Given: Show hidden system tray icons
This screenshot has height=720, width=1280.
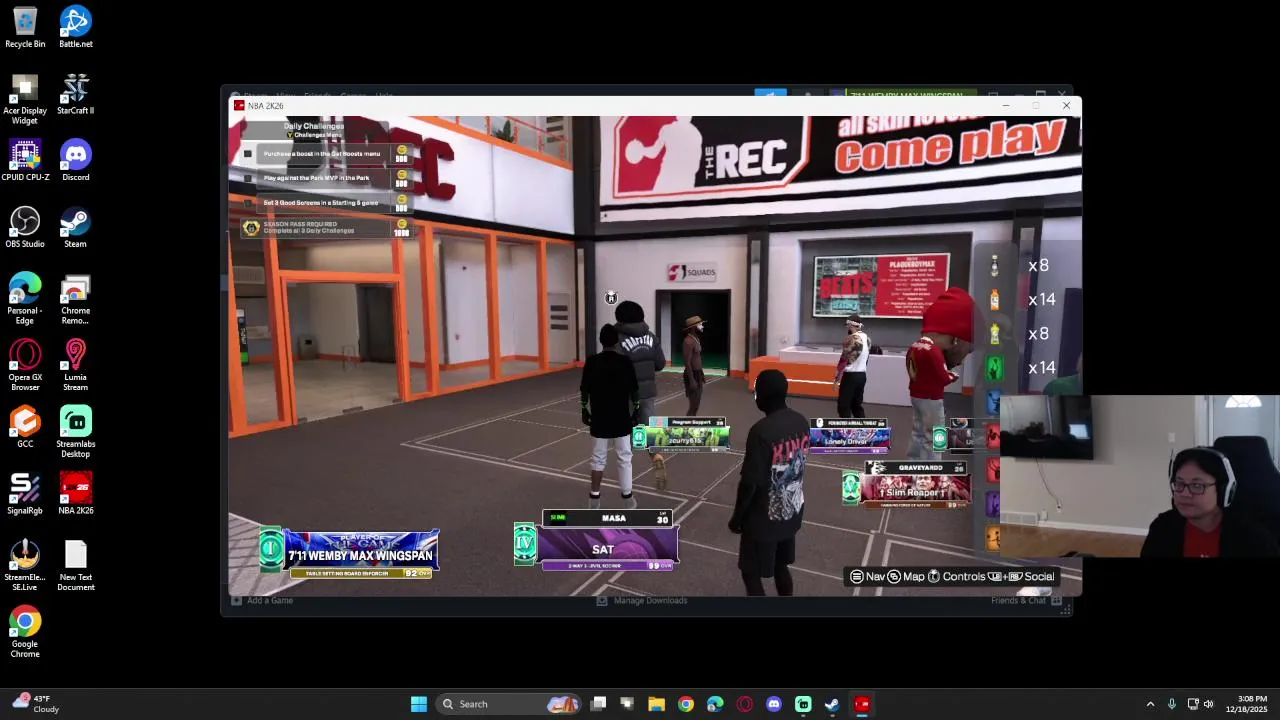Looking at the screenshot, I should (1150, 704).
